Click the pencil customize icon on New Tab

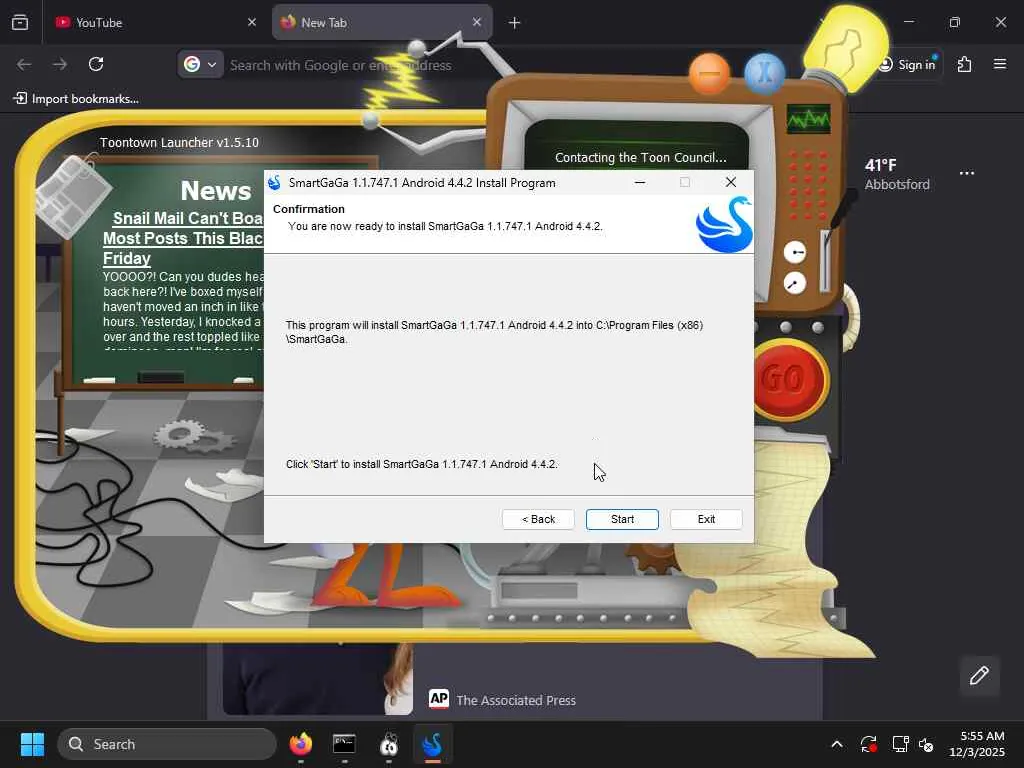pos(979,675)
